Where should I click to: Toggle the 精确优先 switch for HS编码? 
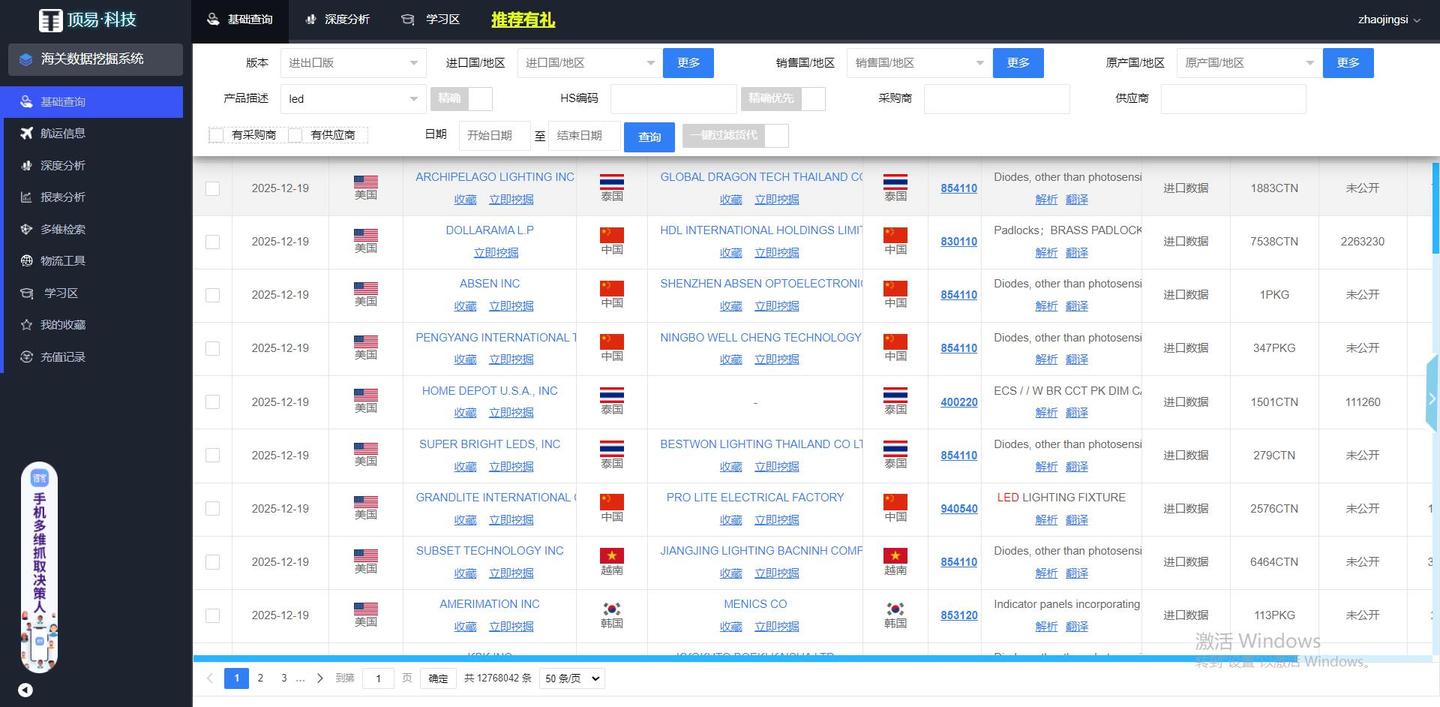tap(783, 99)
